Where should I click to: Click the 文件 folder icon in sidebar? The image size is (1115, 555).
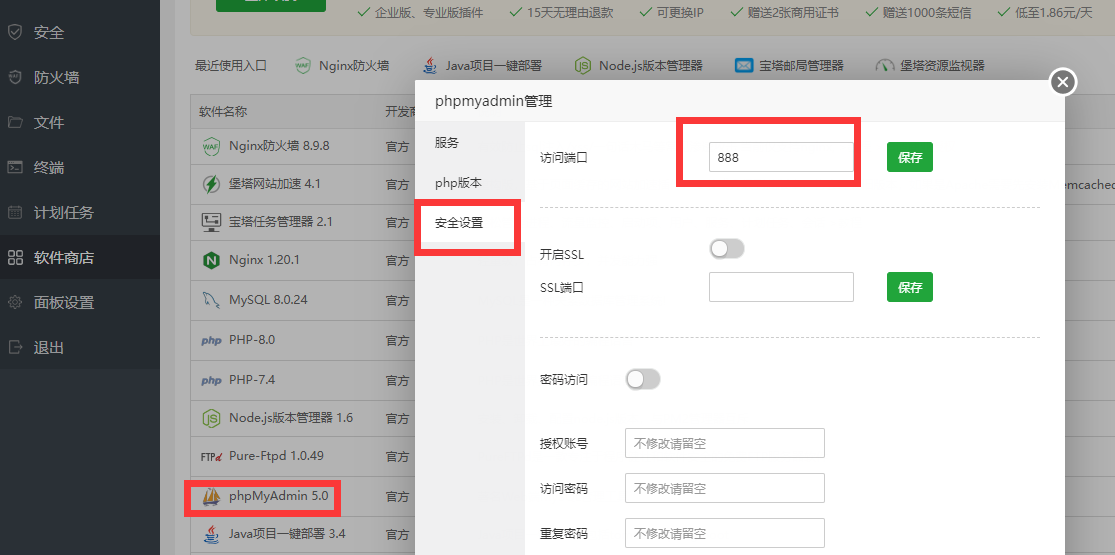(15, 122)
